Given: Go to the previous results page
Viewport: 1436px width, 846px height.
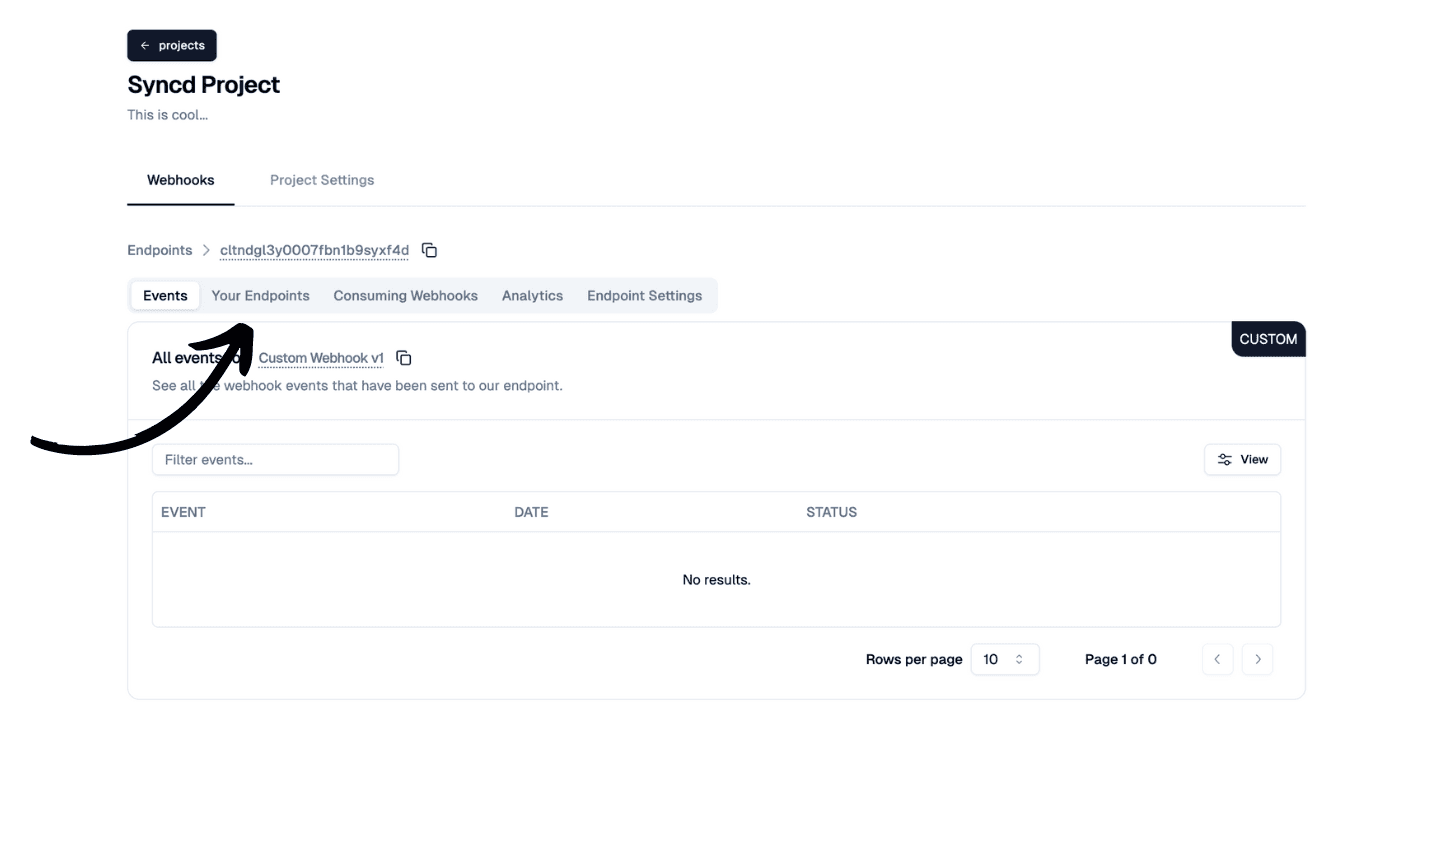Looking at the screenshot, I should (x=1217, y=659).
